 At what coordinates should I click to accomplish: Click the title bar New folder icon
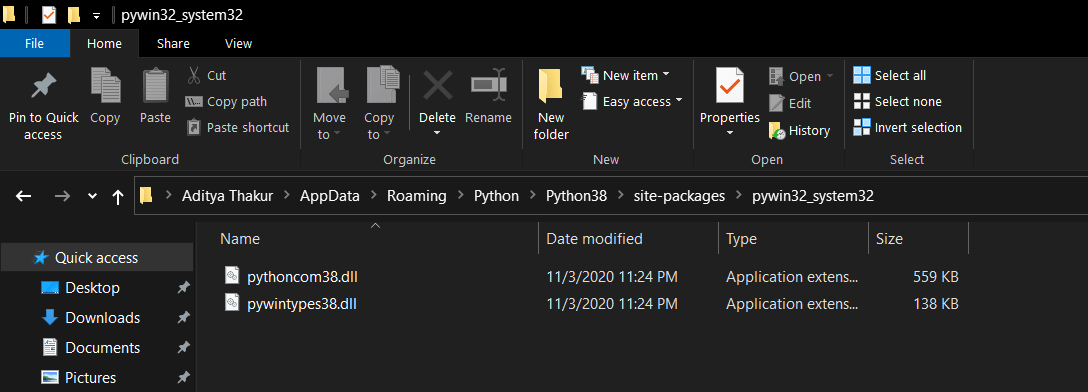click(74, 15)
